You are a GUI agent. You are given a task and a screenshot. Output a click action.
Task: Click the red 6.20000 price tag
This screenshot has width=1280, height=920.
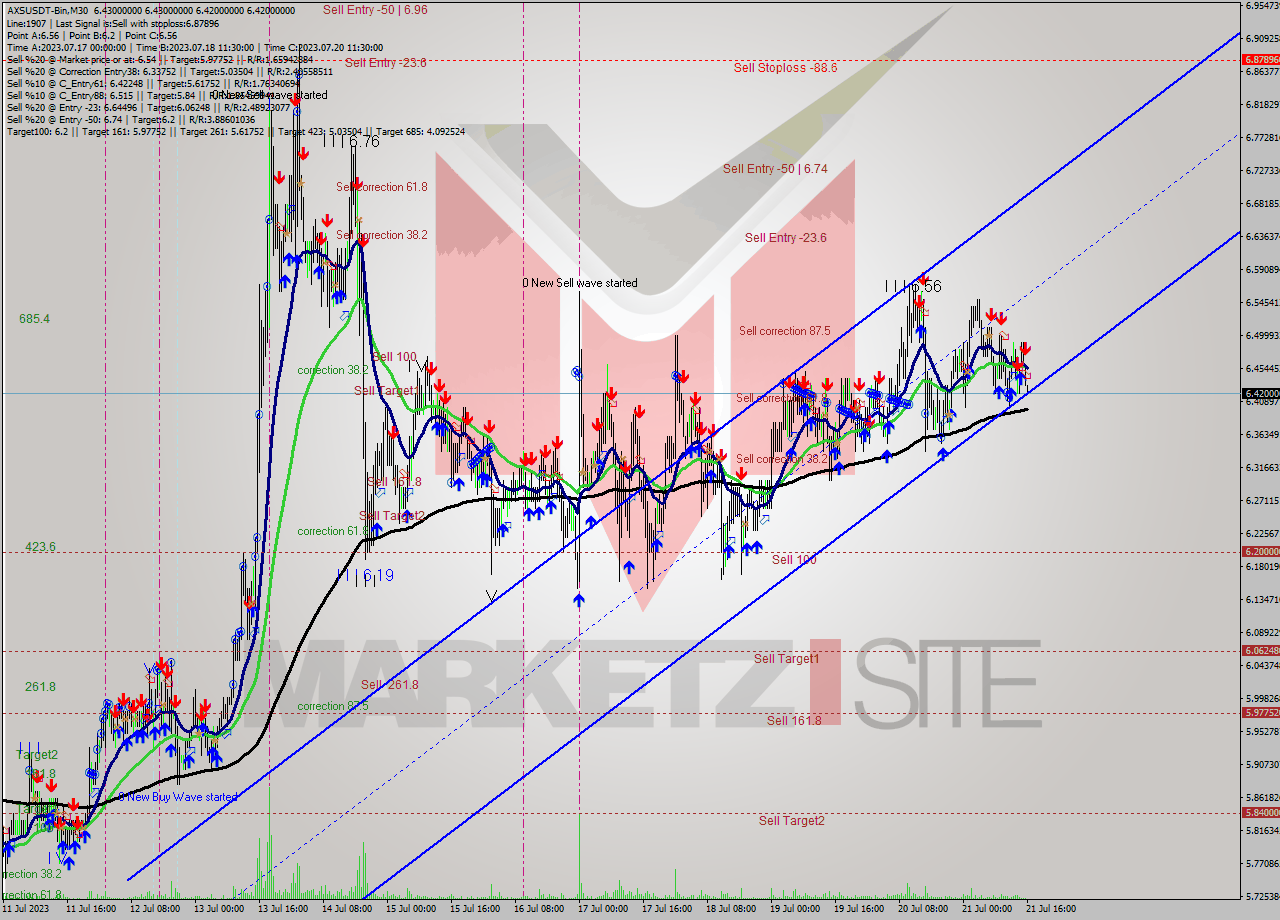[1260, 551]
